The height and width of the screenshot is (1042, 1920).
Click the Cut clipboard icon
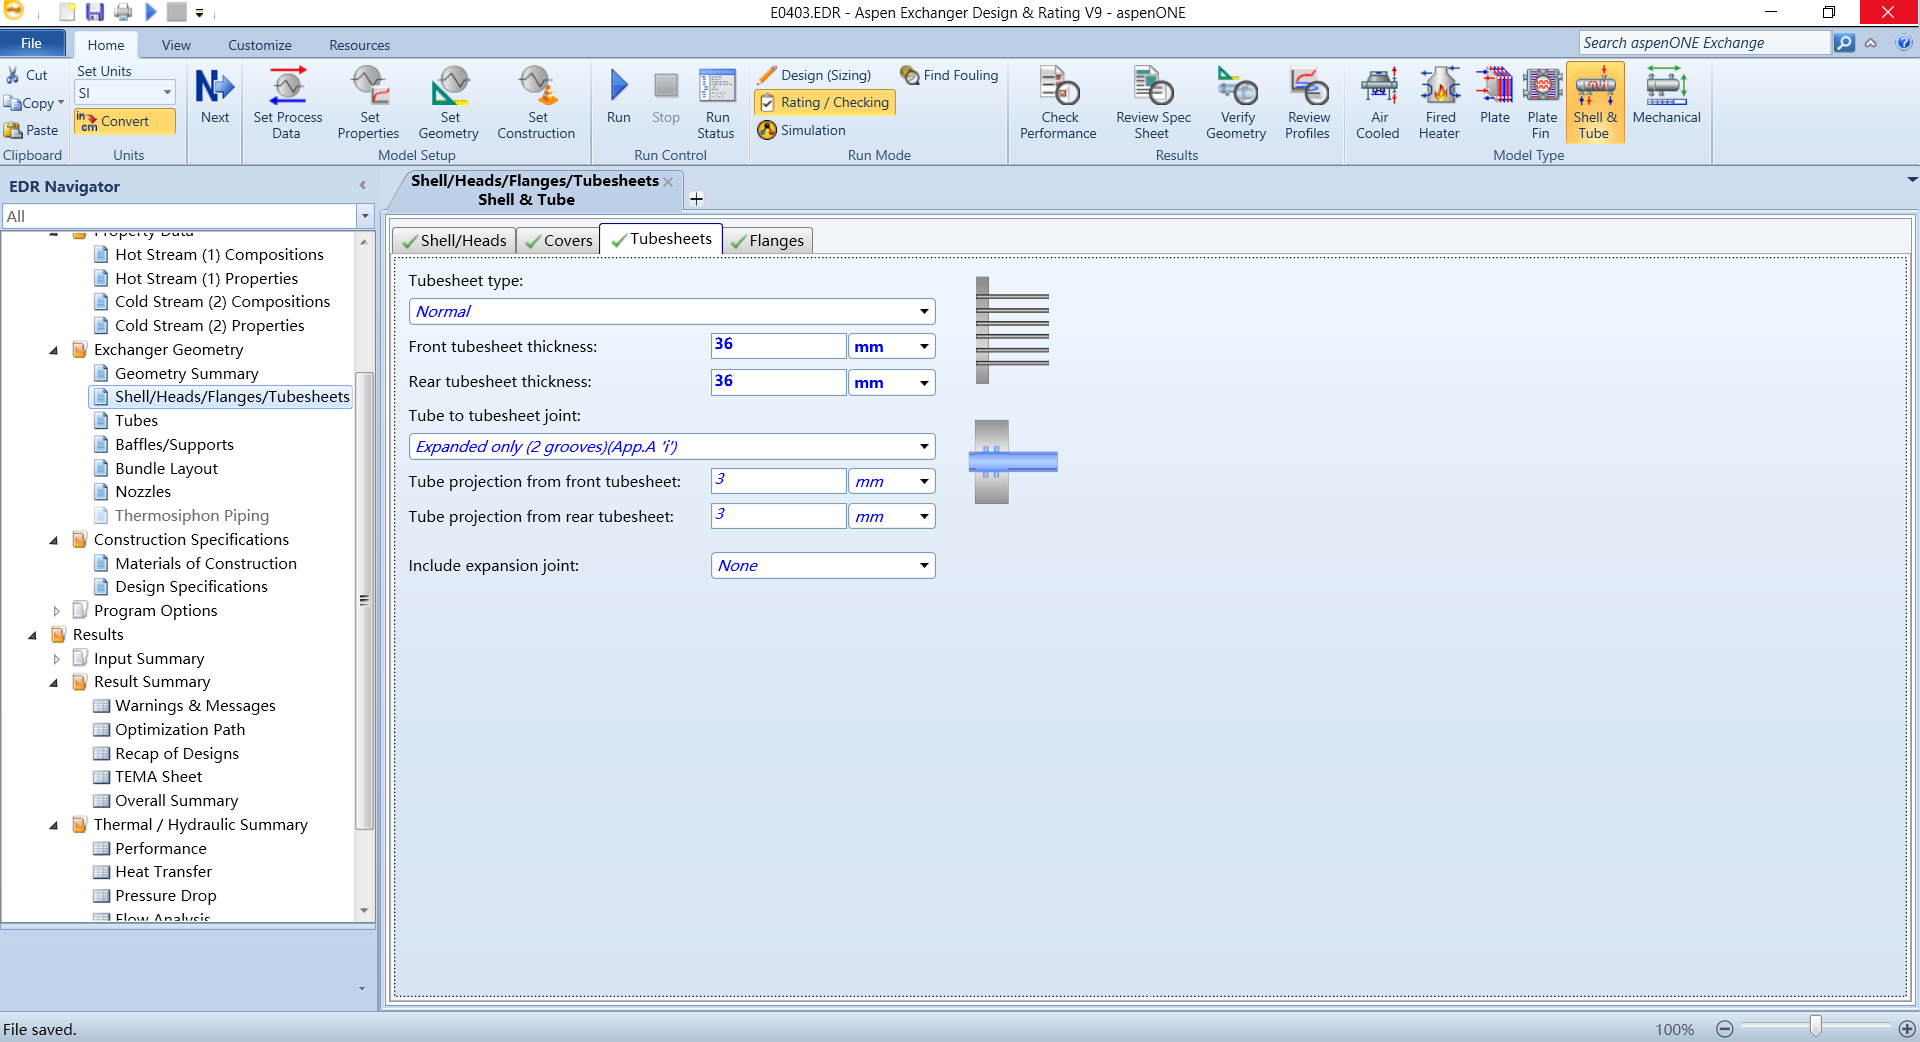click(14, 75)
